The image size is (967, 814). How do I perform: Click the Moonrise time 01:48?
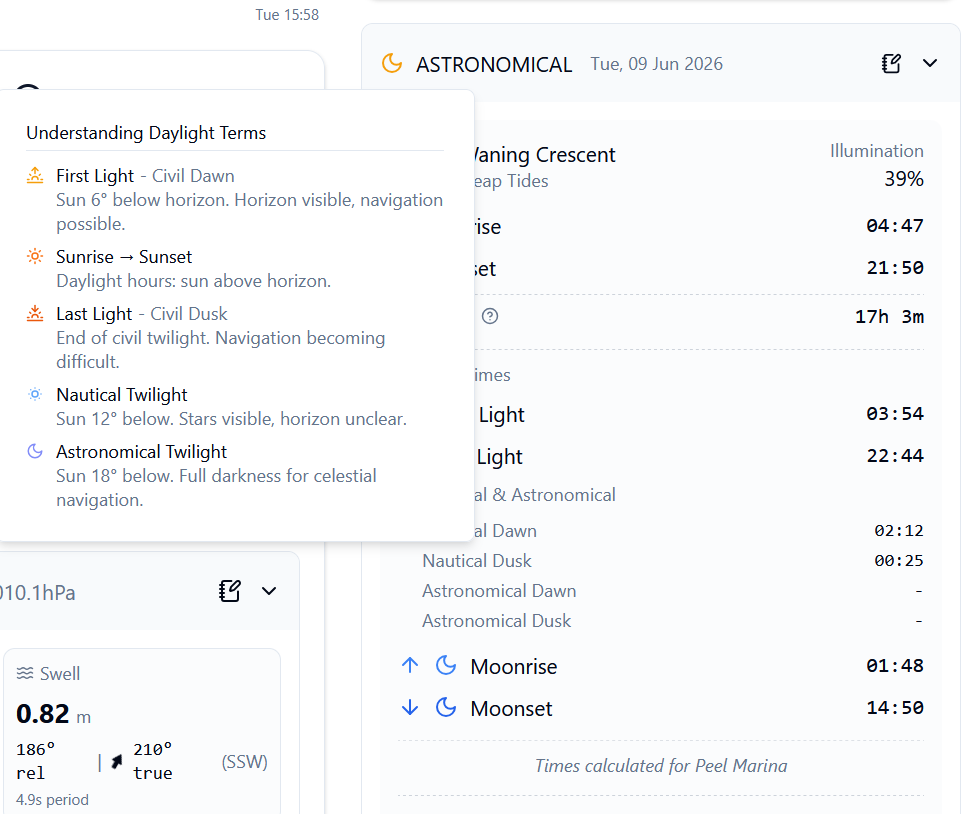coord(895,665)
